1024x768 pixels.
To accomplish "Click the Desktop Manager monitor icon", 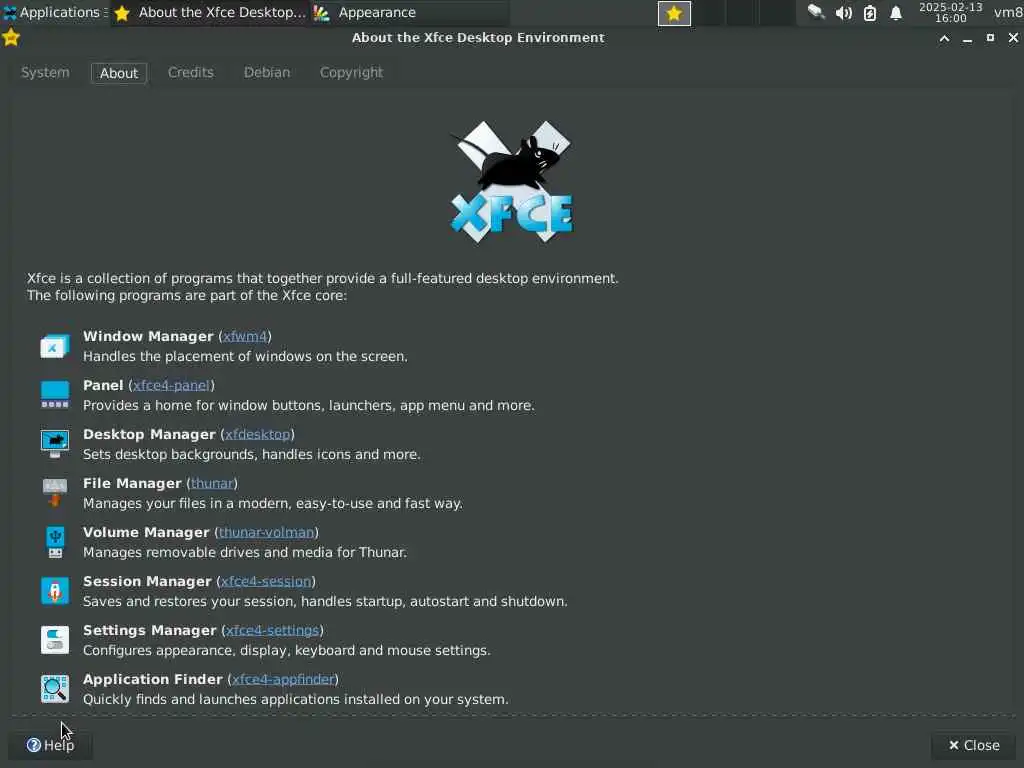I will click(55, 444).
